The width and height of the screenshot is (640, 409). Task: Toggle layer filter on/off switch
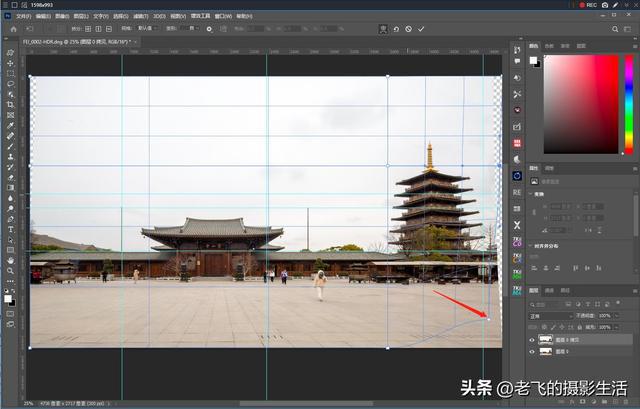click(618, 303)
